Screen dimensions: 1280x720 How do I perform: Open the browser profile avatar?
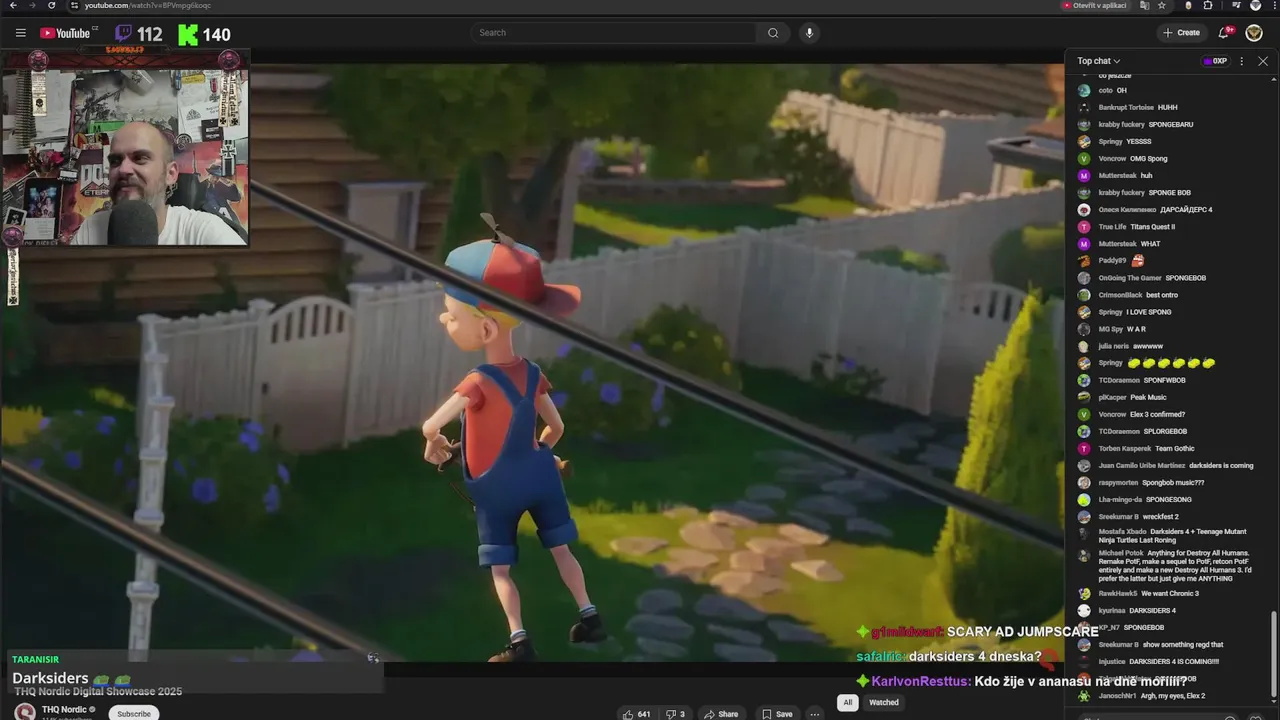(1255, 5)
